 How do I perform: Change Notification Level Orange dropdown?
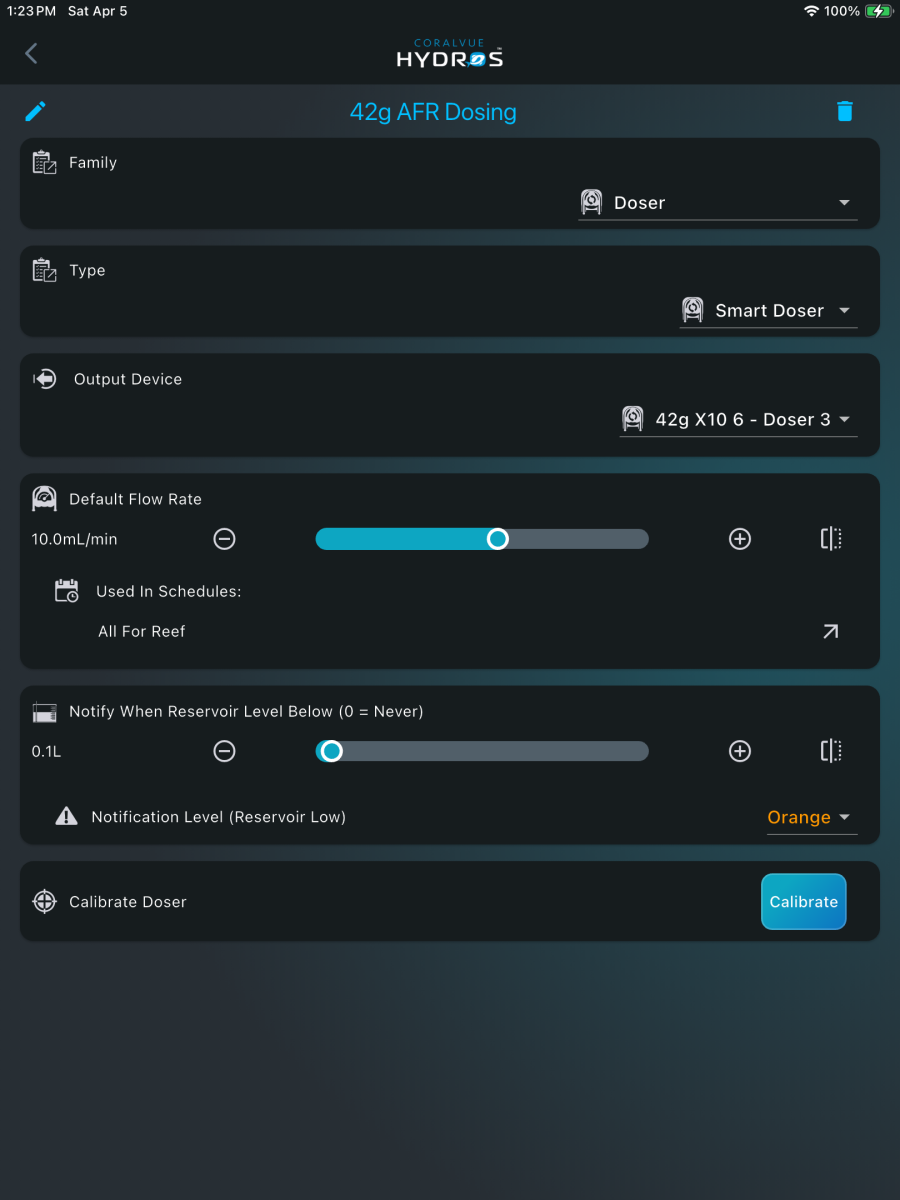click(x=812, y=818)
